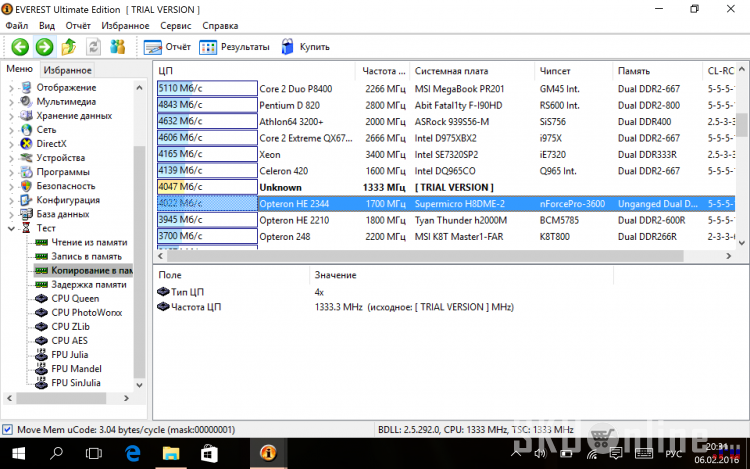Image resolution: width=750 pixels, height=469 pixels.
Task: Open the Справка menu
Action: [x=220, y=25]
